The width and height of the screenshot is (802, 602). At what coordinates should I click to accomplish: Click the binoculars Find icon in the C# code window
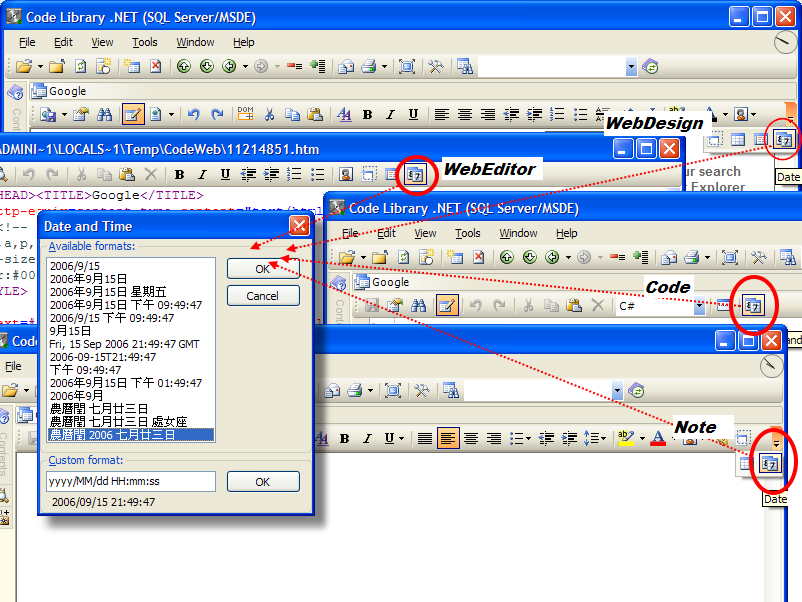pos(418,306)
